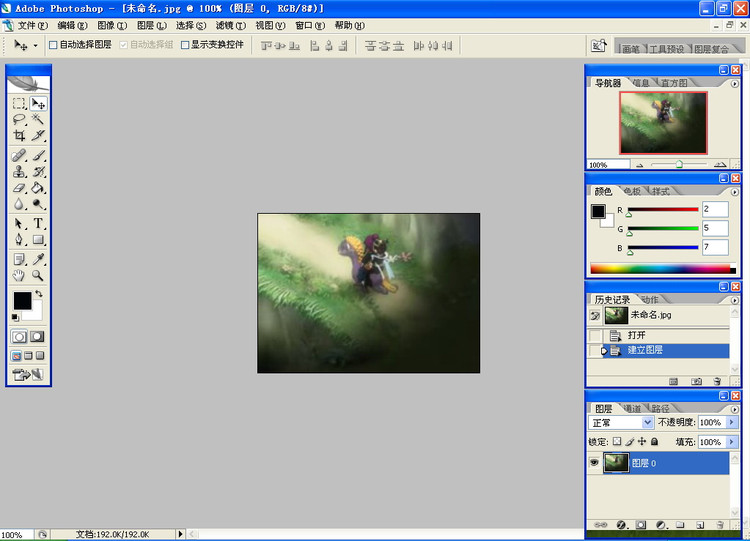Select the Move tool in toolbox
Screen dimensions: 750x541
coord(38,103)
